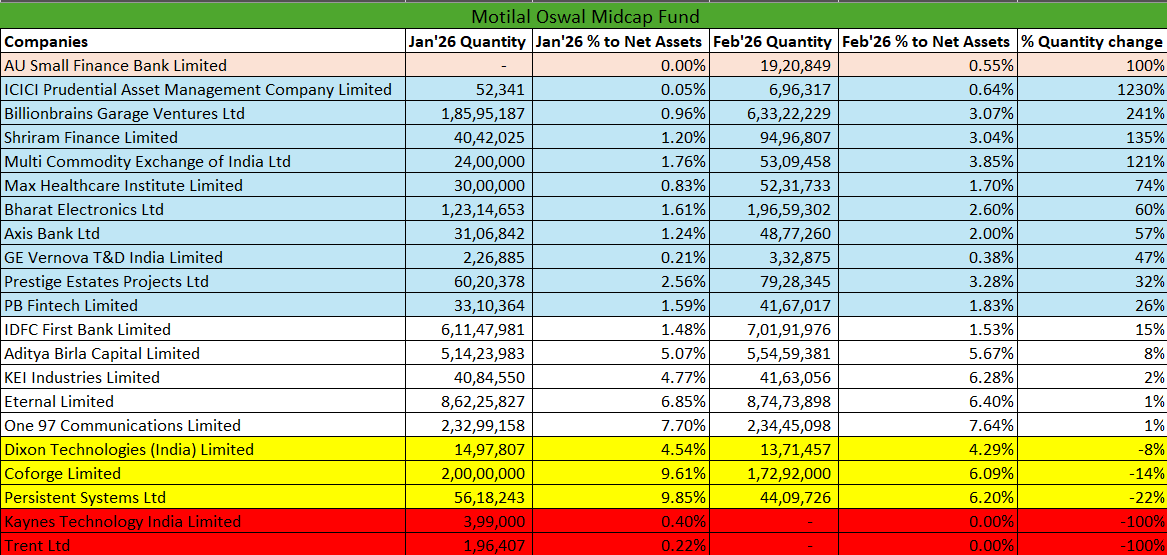
Task: Select the % Quantity change header cell
Action: [x=1093, y=41]
